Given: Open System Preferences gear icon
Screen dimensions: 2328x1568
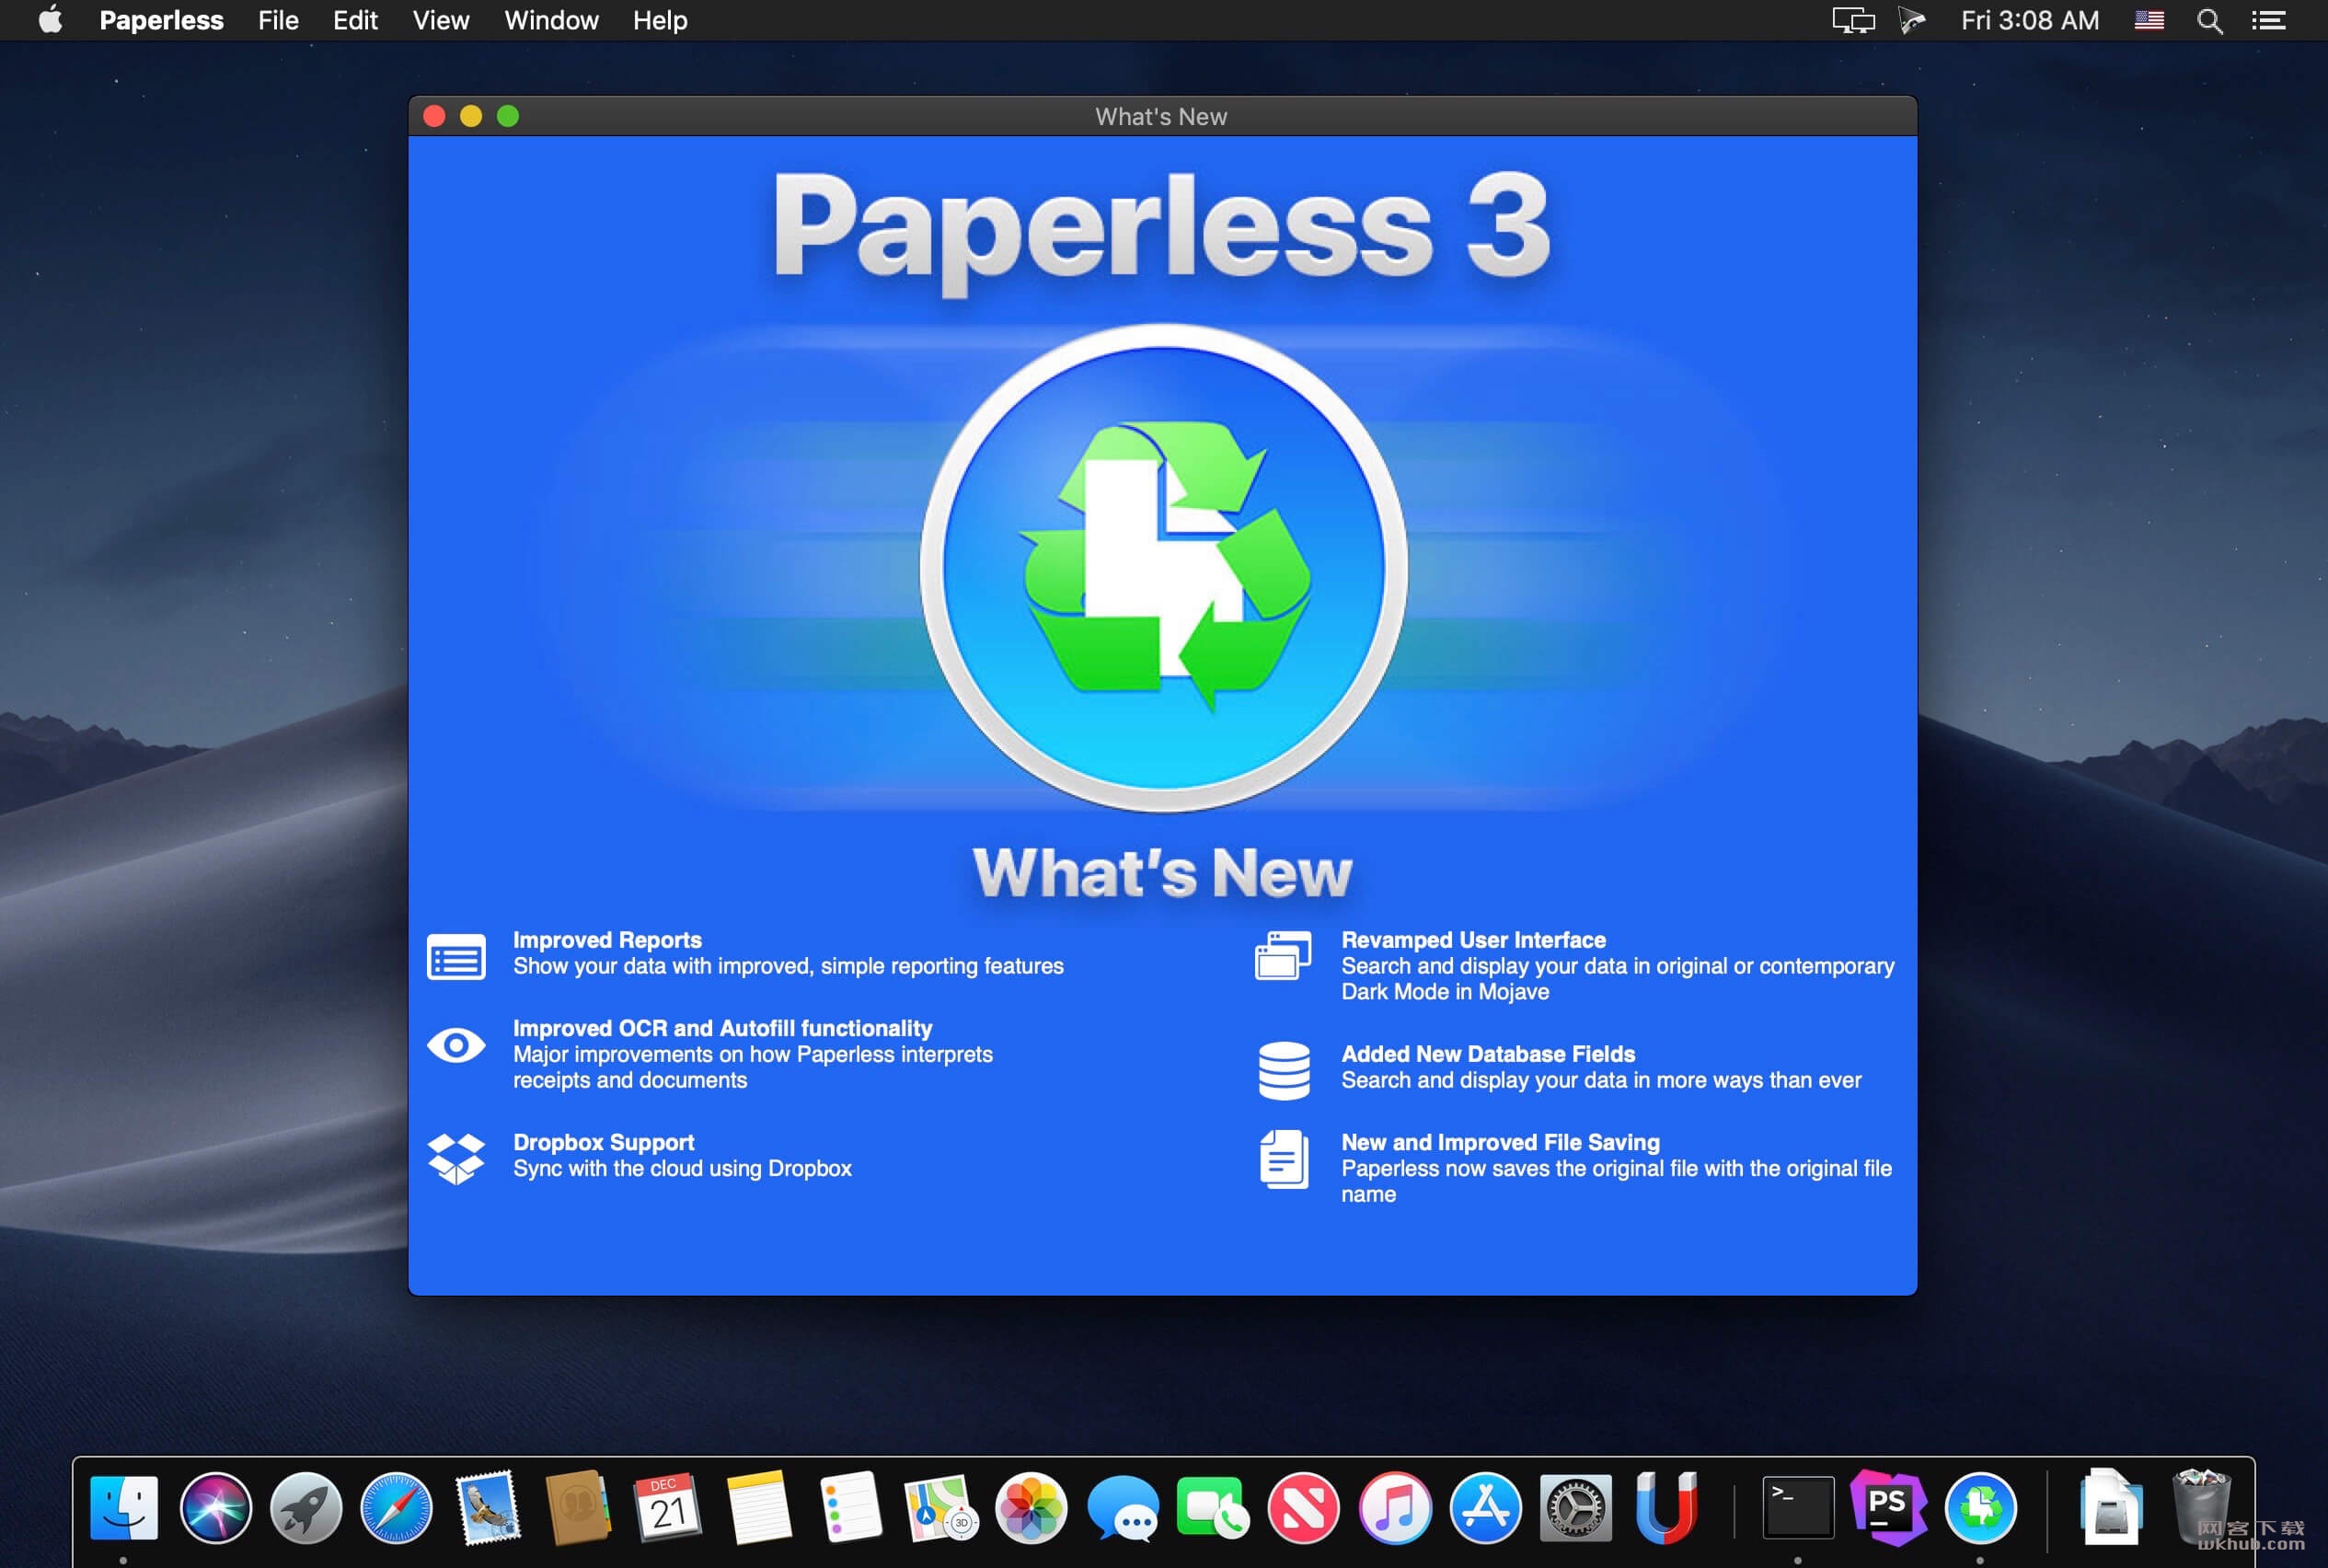Looking at the screenshot, I should 1575,1507.
